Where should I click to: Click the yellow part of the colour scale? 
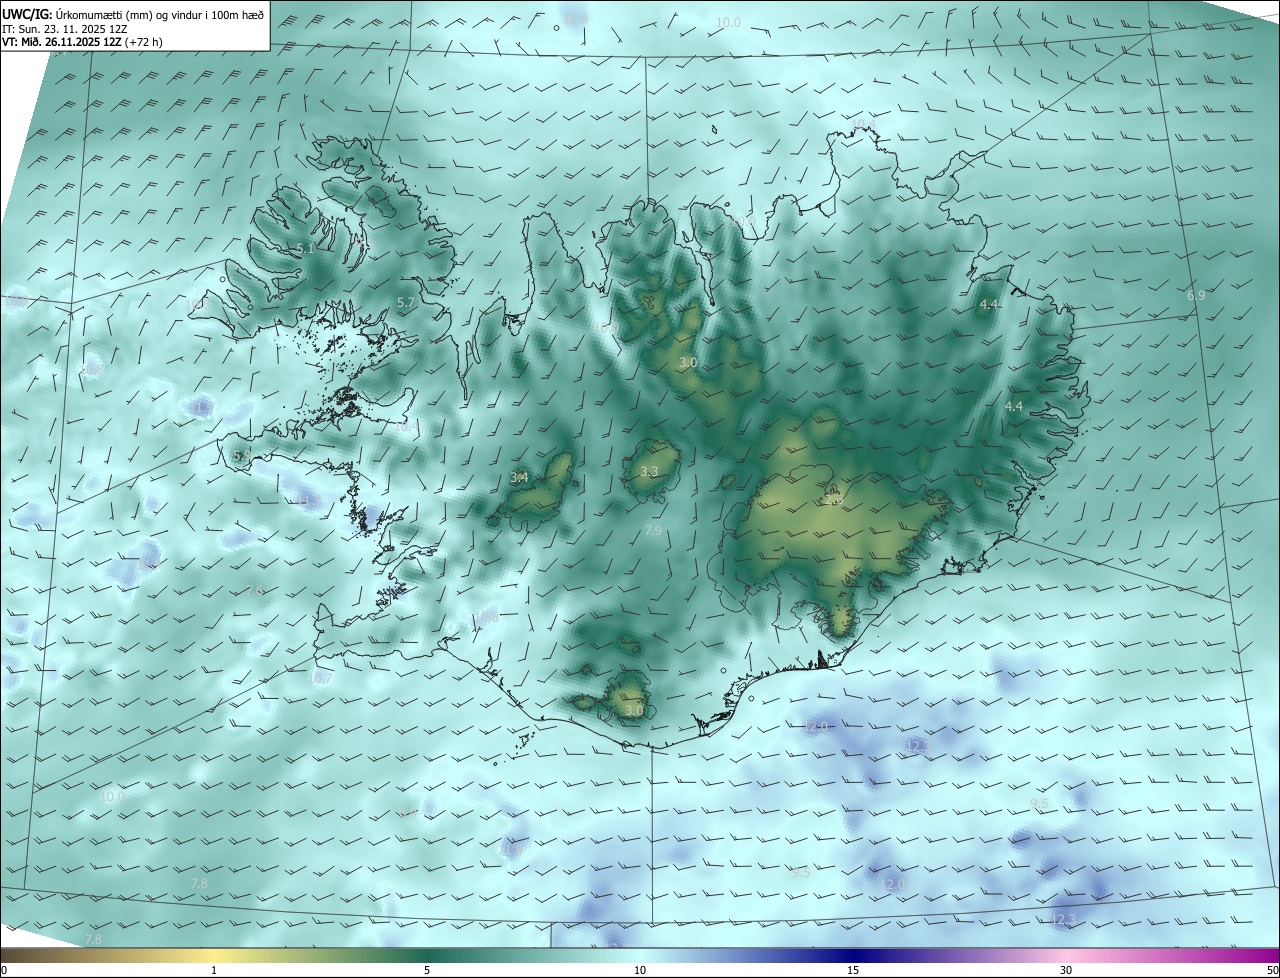point(214,956)
